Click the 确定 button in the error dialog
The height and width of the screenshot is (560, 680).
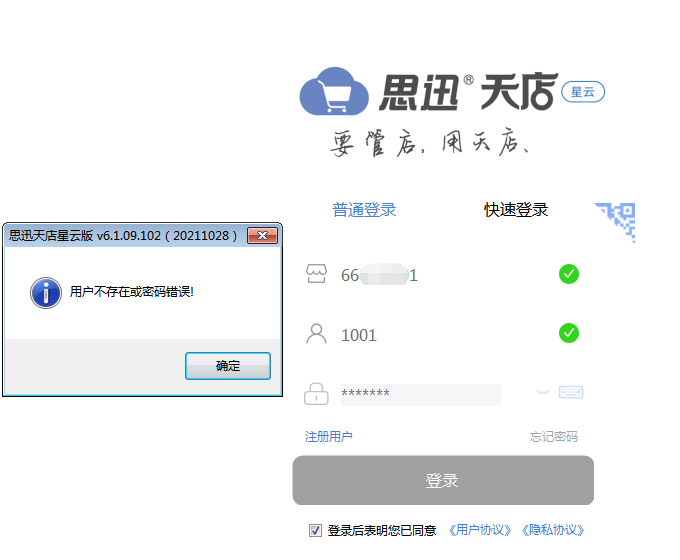point(228,366)
